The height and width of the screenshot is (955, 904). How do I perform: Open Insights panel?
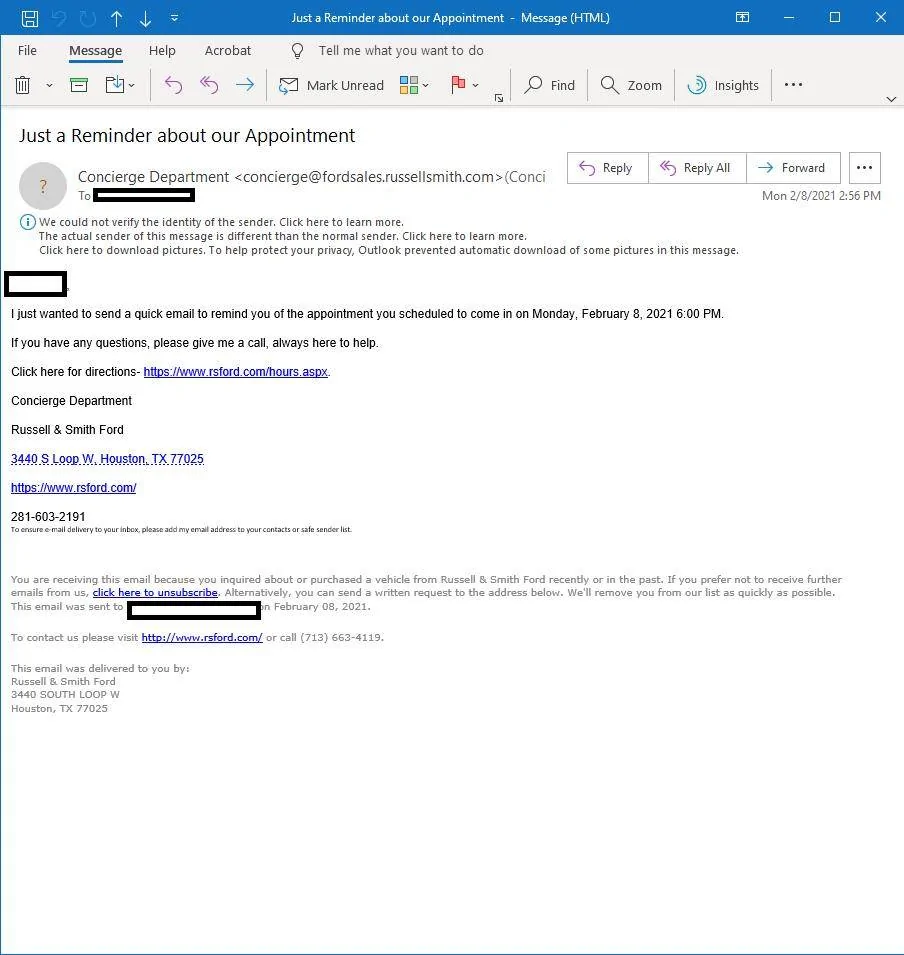(723, 85)
